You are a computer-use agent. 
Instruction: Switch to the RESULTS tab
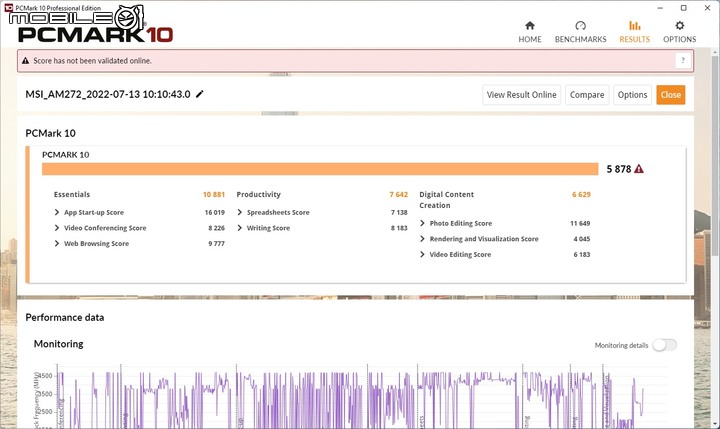pyautogui.click(x=635, y=32)
